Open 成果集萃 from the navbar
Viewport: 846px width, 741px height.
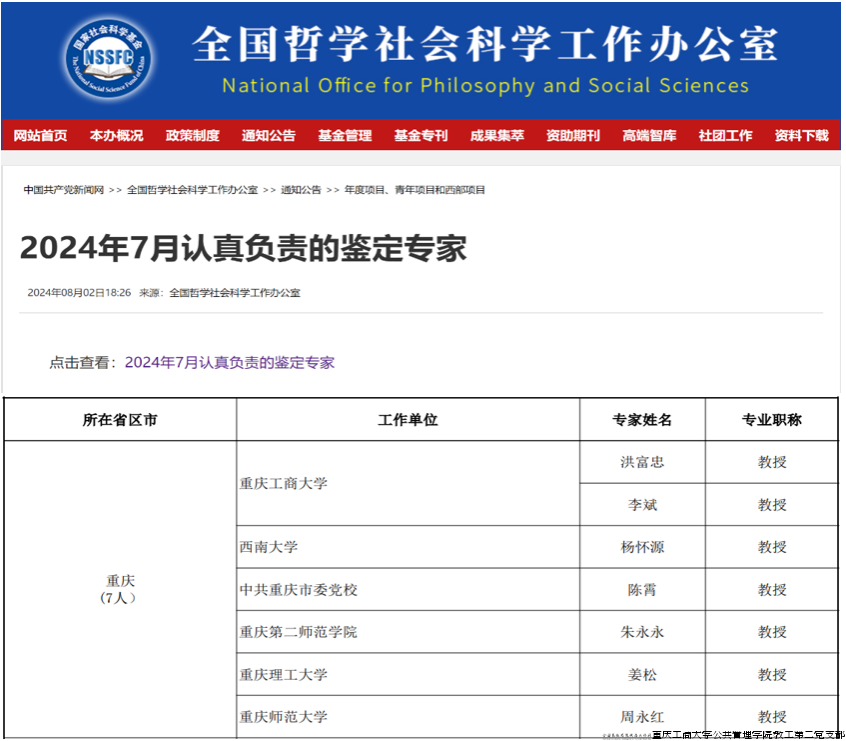tap(497, 136)
